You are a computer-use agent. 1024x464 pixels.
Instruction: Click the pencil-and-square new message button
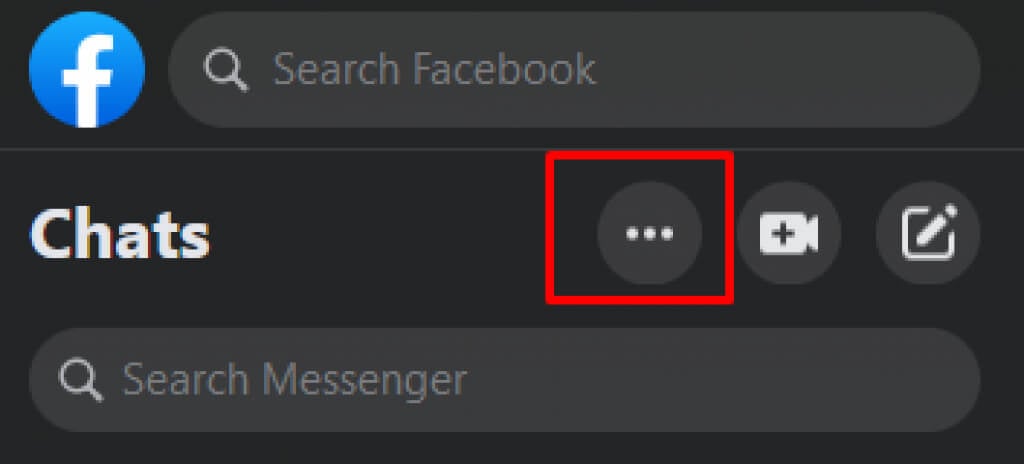(928, 233)
